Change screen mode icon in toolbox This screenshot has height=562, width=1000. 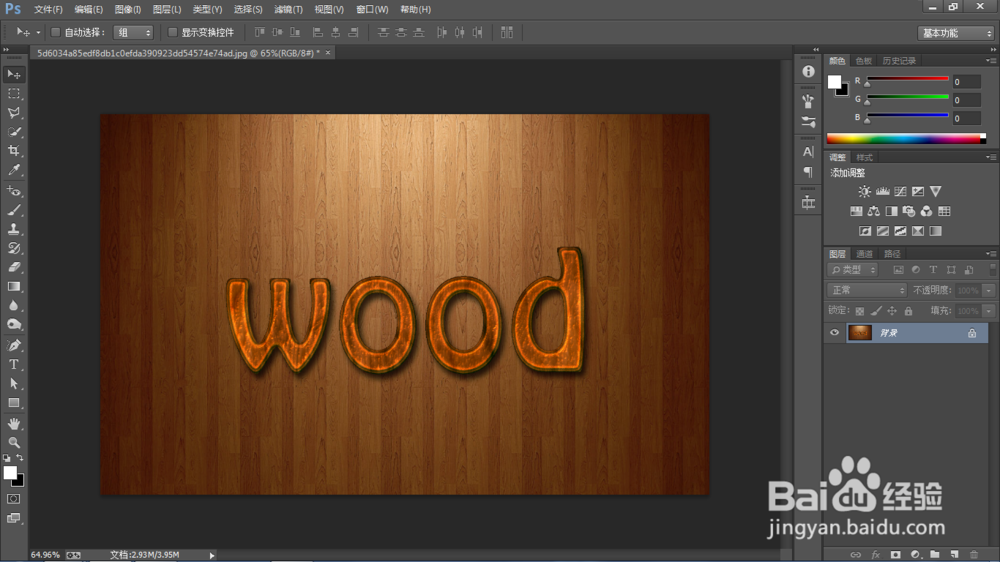[13, 518]
